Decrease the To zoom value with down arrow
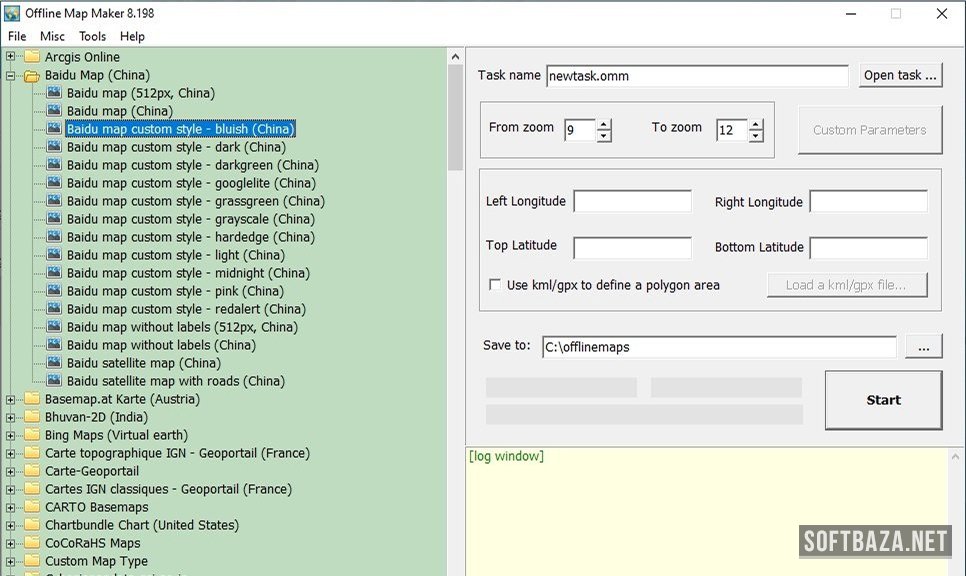This screenshot has height=576, width=966. 756,136
